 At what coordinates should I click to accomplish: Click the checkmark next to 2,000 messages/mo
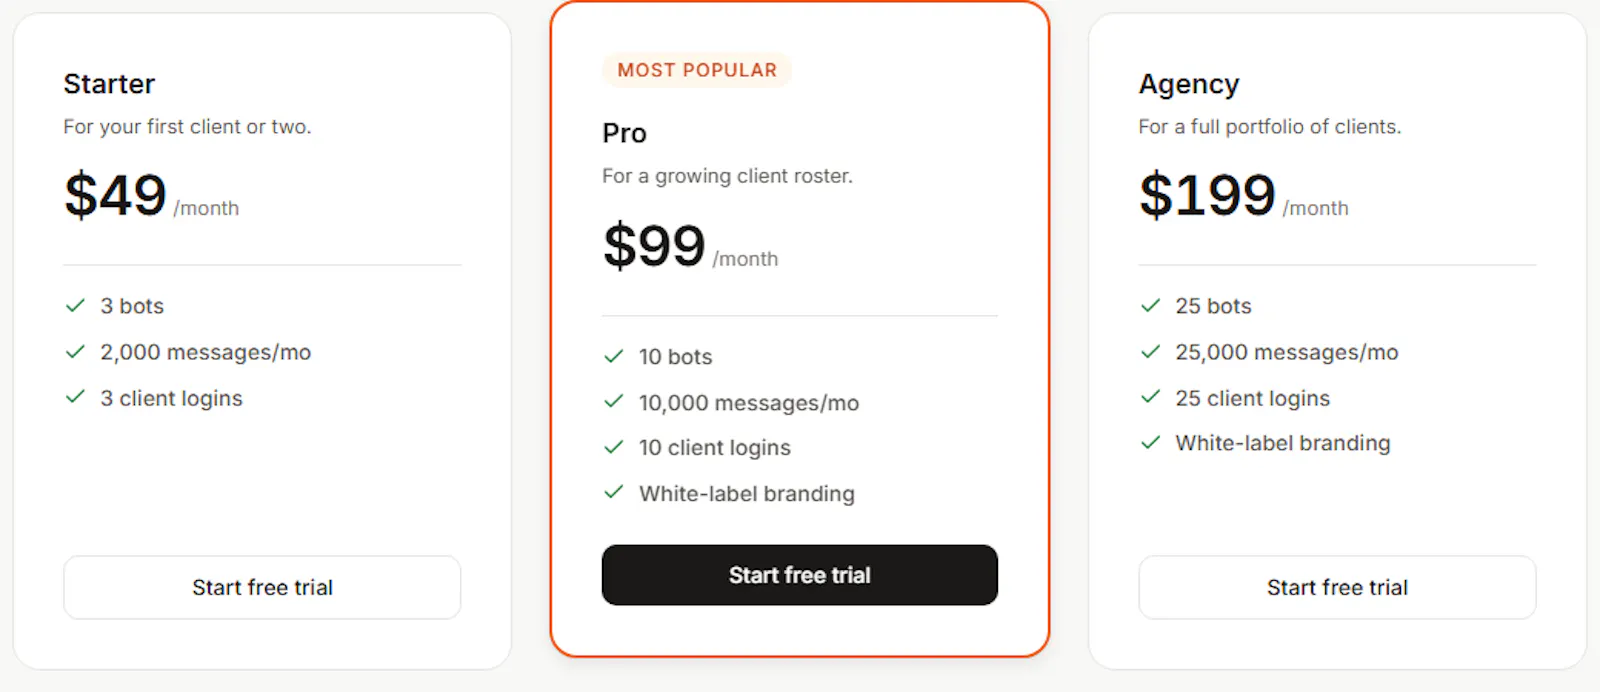pyautogui.click(x=75, y=352)
